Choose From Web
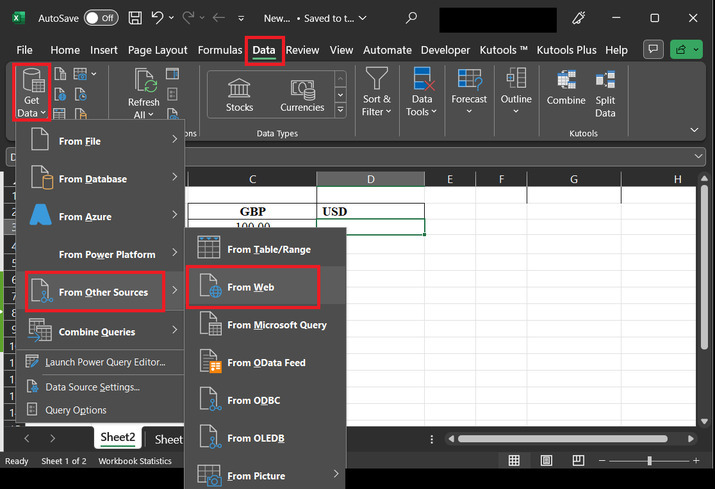Screen dimensions: 715x489 pyautogui.click(x=265, y=287)
